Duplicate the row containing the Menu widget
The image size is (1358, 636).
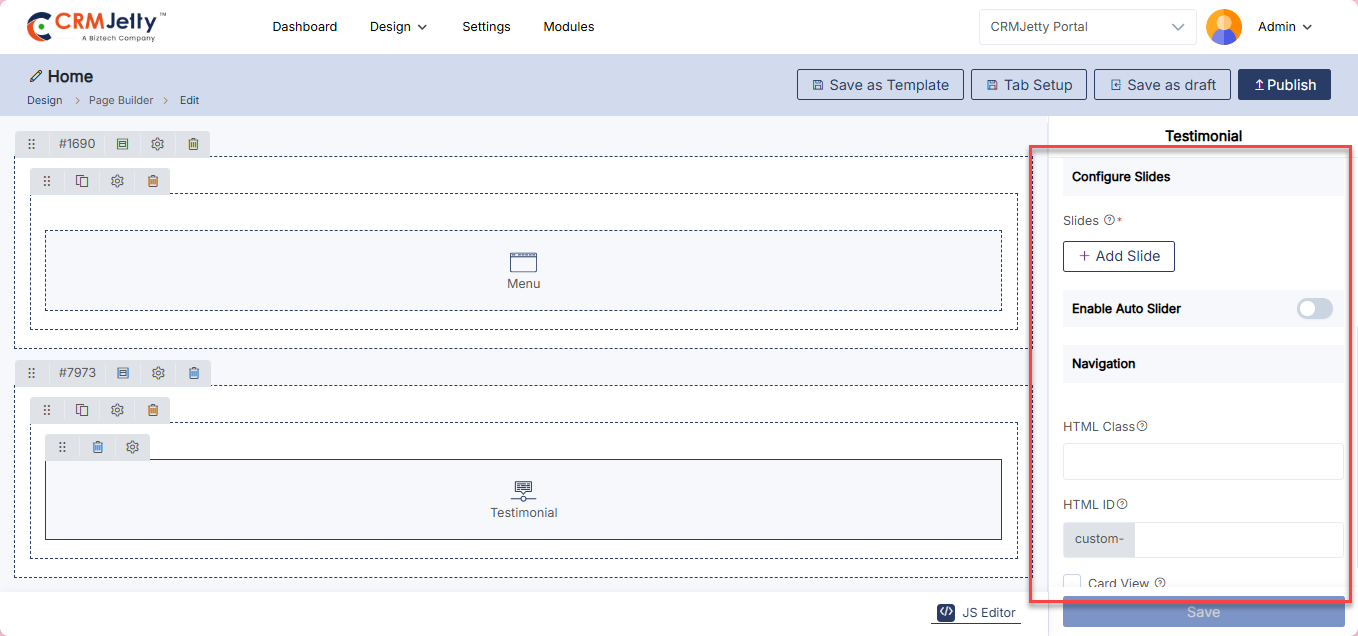click(82, 181)
